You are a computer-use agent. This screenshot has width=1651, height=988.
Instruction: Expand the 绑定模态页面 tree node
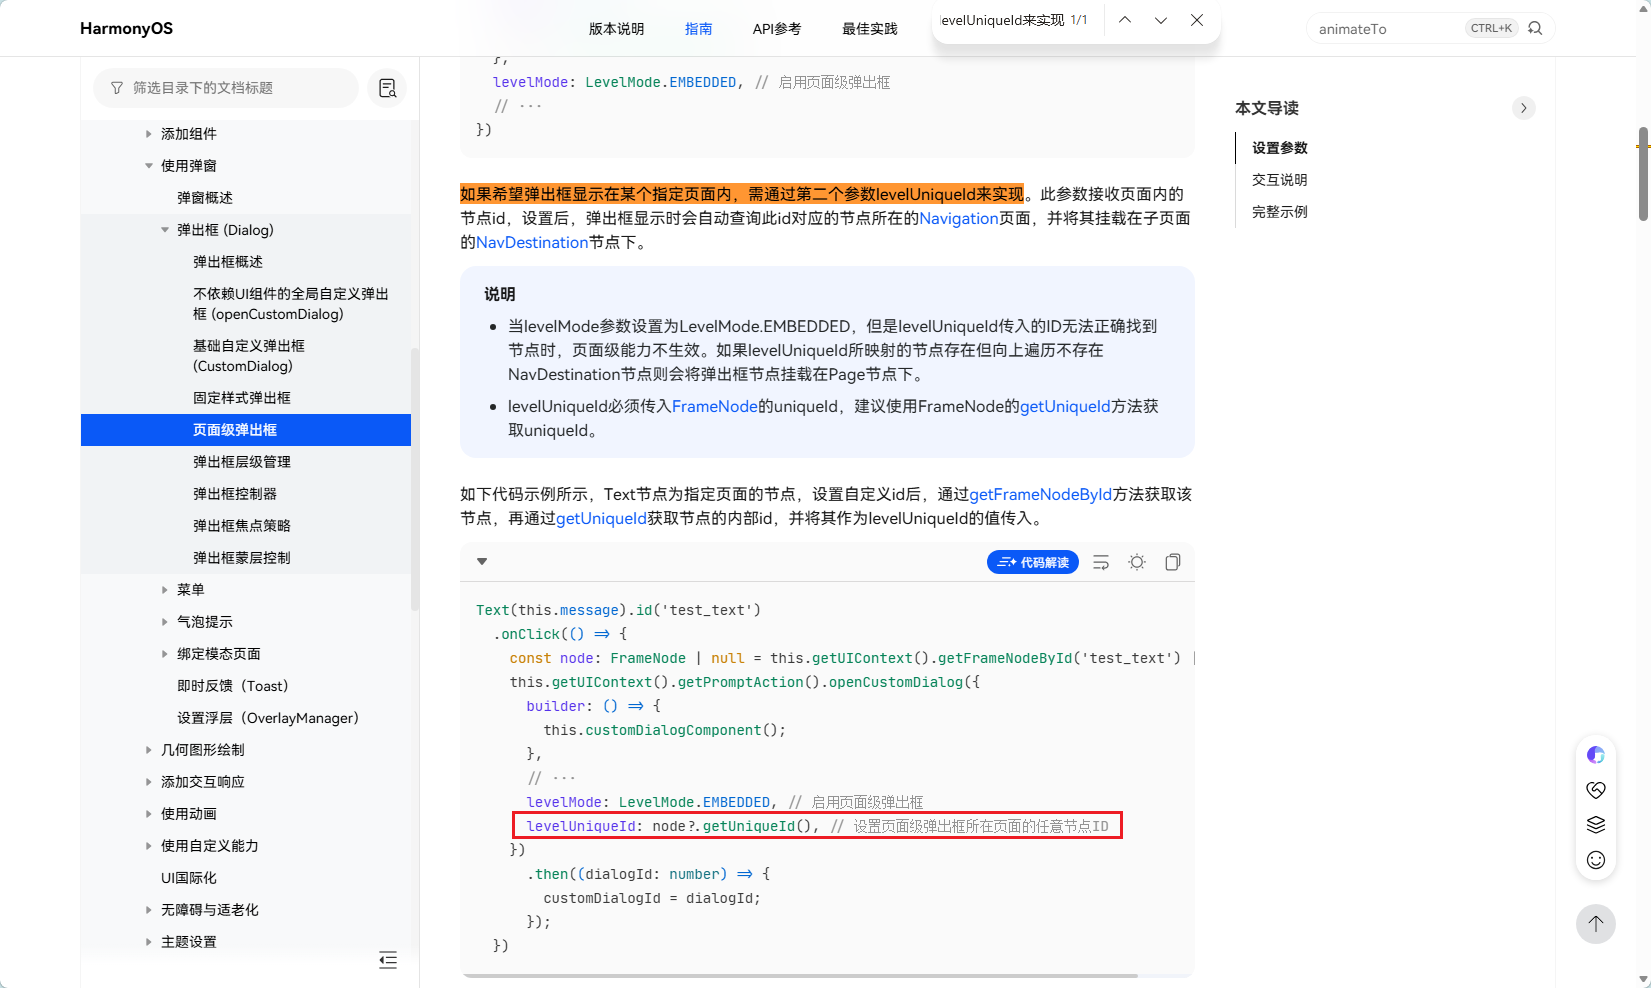click(165, 654)
